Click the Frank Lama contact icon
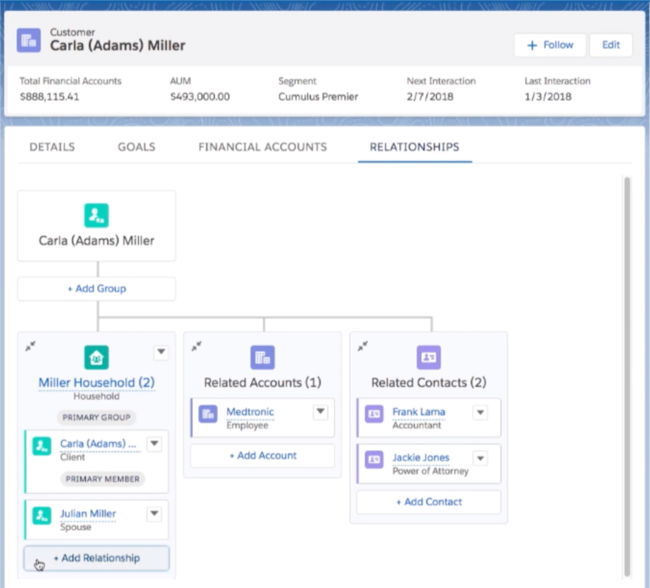The height and width of the screenshot is (588, 650). click(374, 413)
